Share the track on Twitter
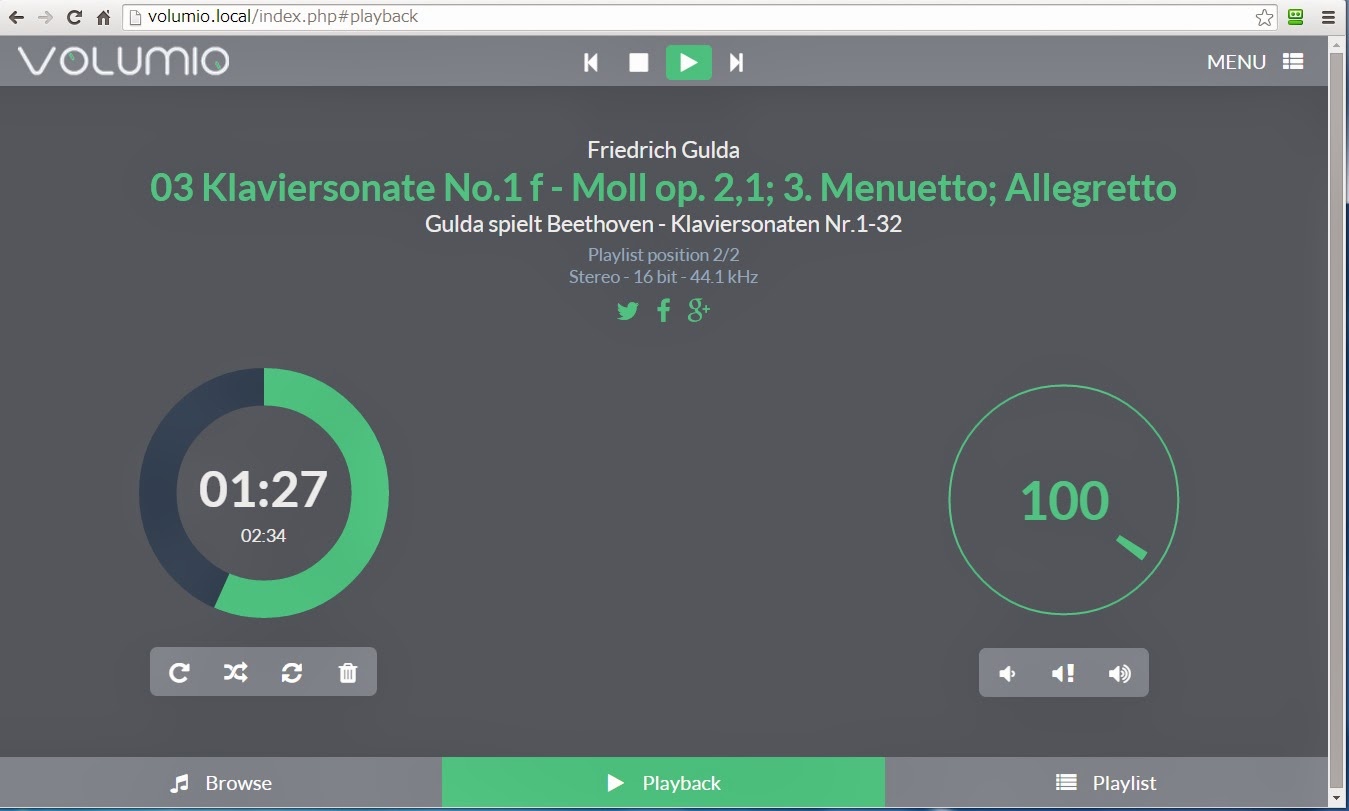 click(627, 311)
